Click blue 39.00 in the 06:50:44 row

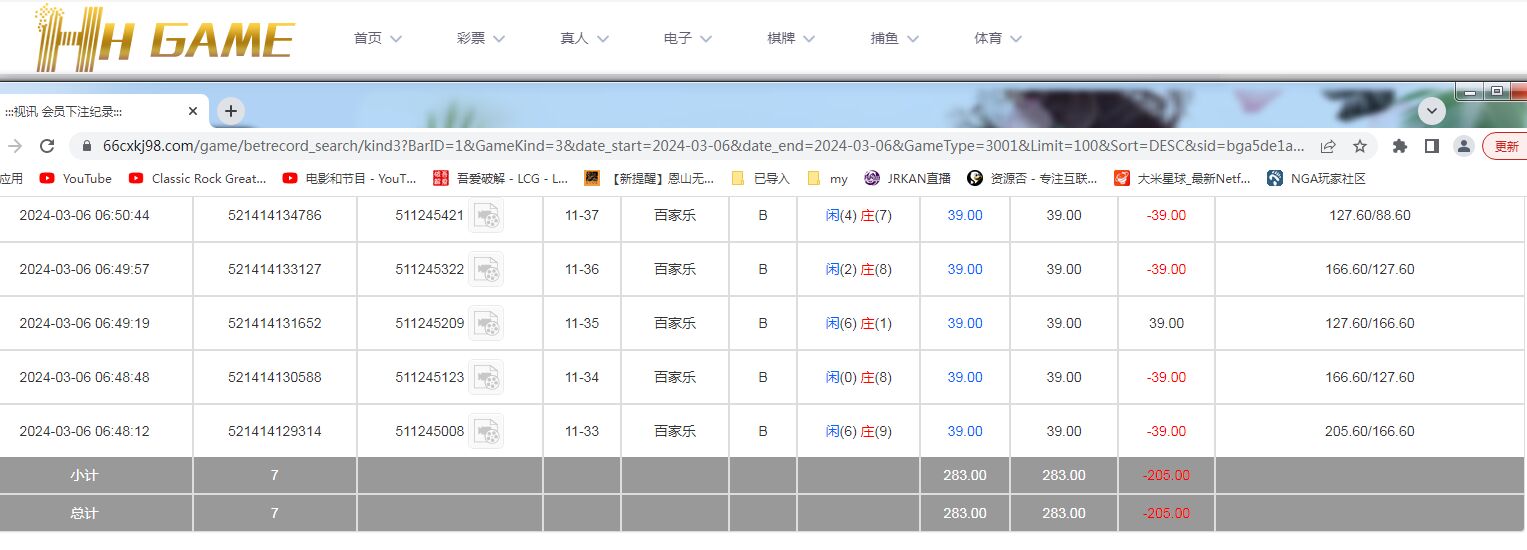tap(965, 215)
